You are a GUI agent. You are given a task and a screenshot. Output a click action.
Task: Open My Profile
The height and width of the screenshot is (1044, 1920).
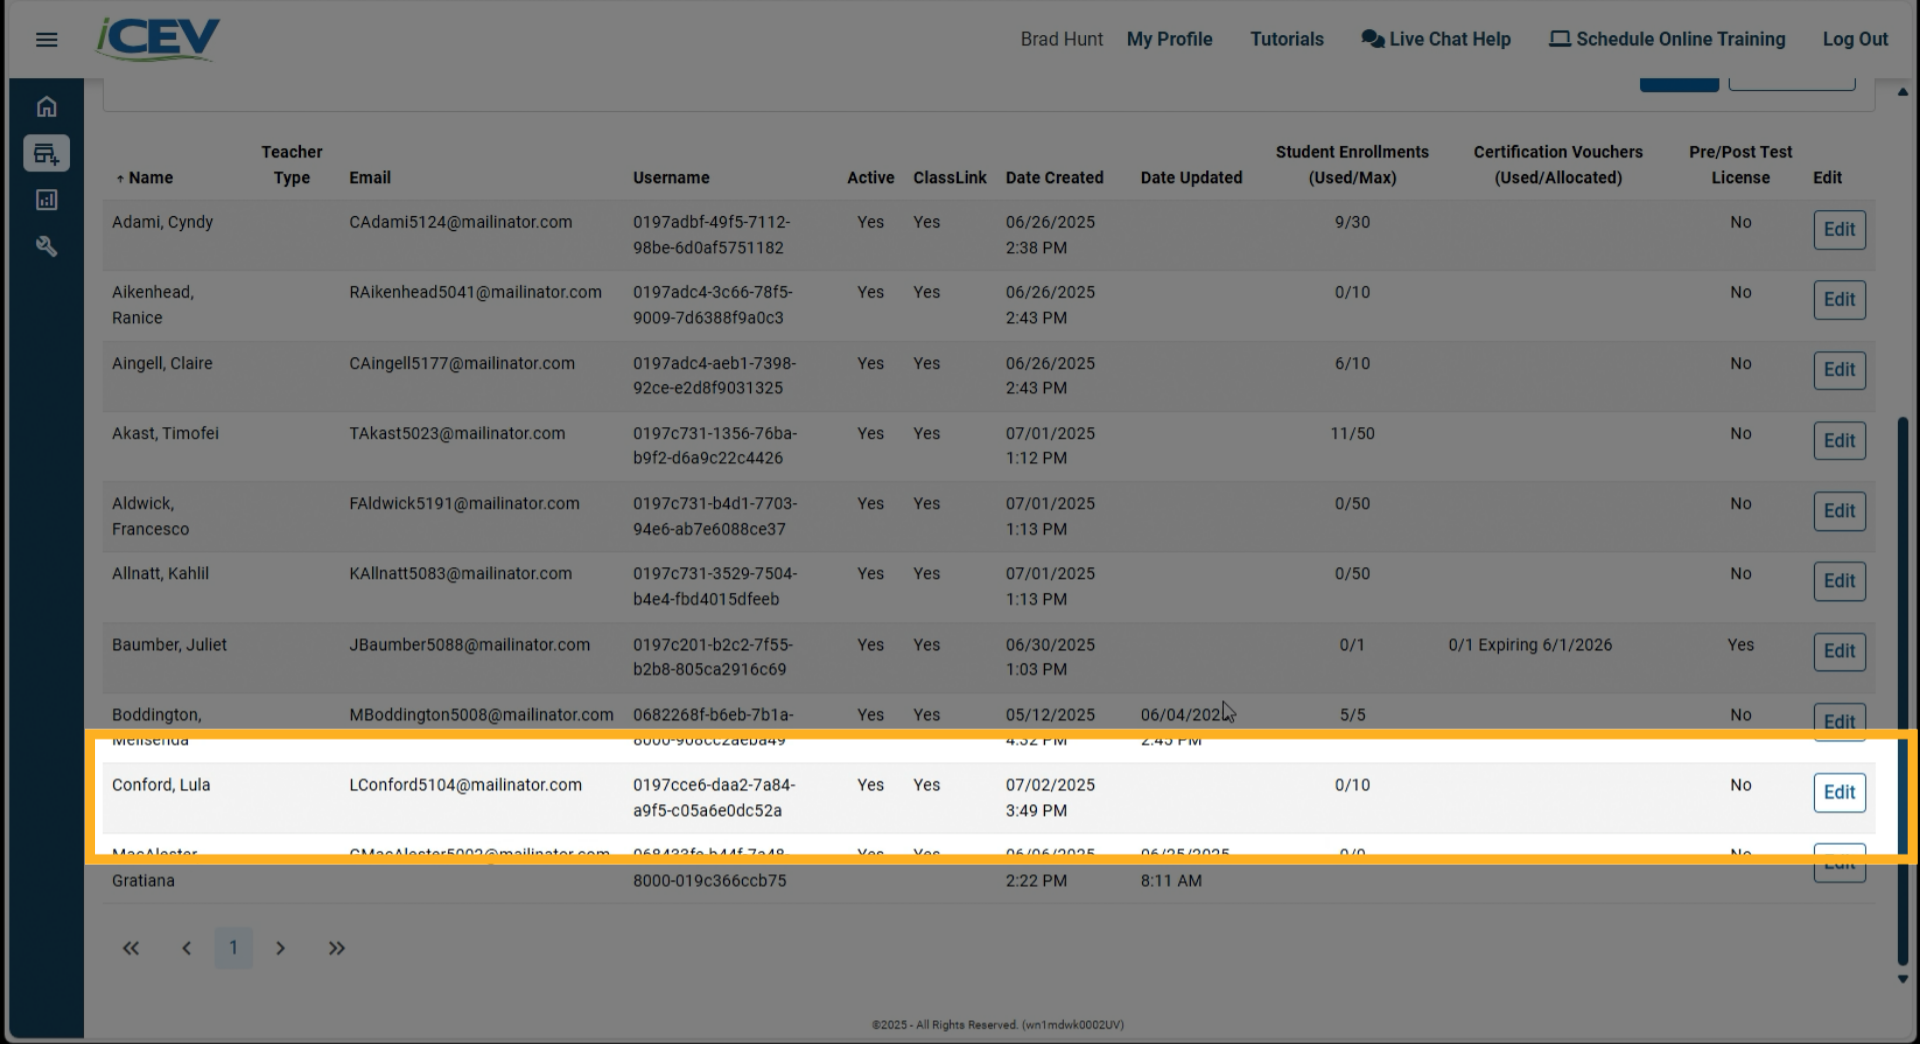1169,39
